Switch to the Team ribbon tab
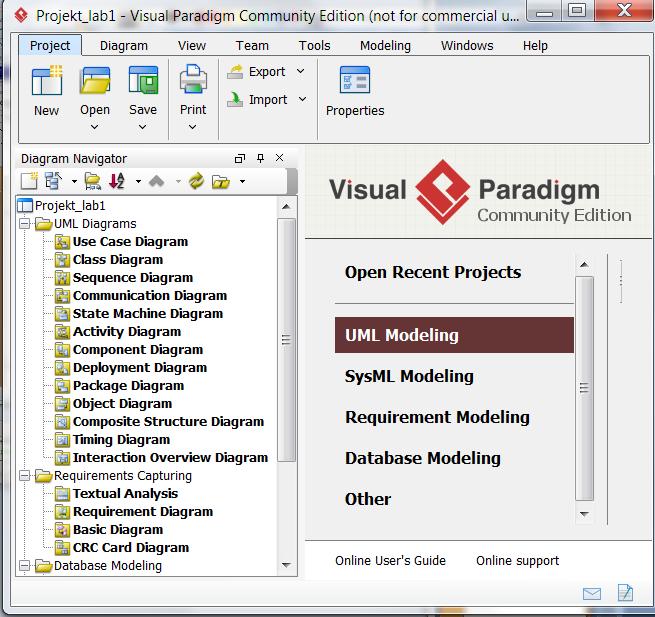The height and width of the screenshot is (617, 655). coord(252,45)
